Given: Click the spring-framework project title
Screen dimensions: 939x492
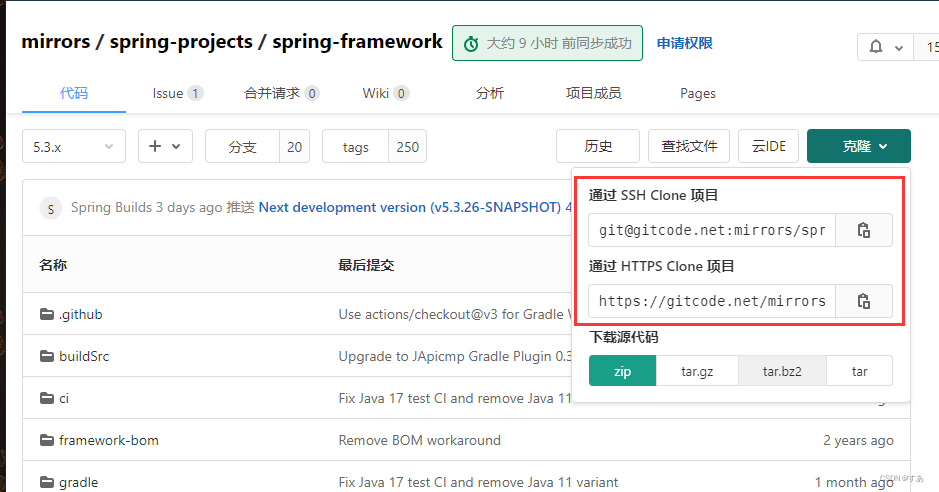Looking at the screenshot, I should click(358, 41).
